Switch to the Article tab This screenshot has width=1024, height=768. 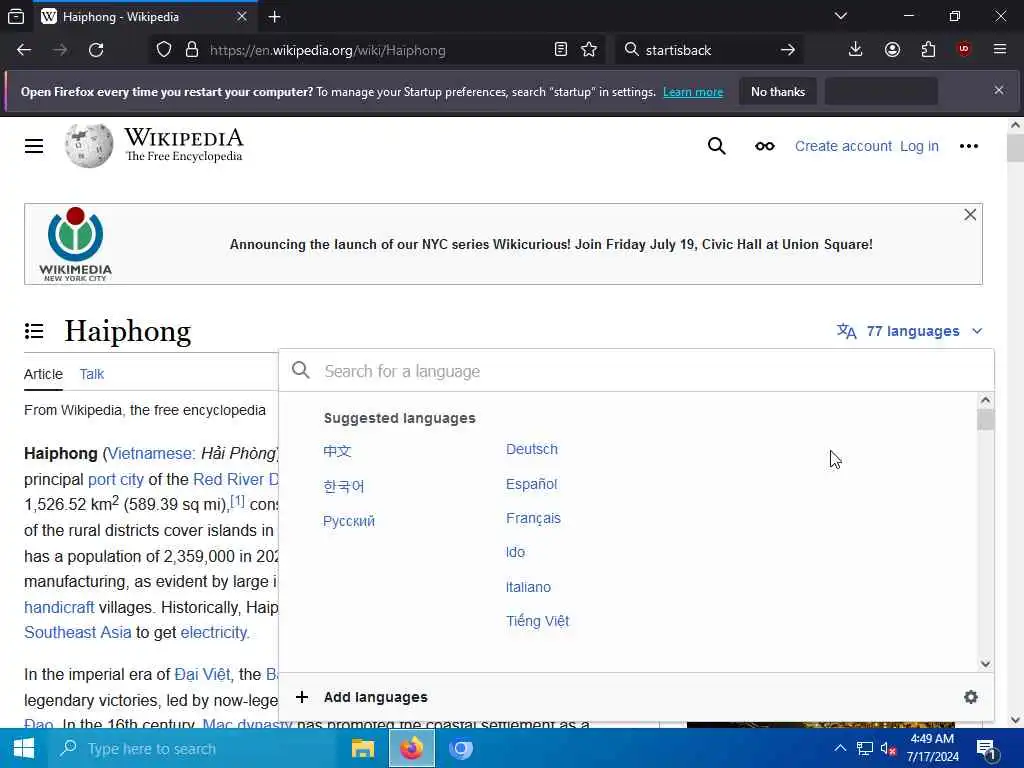click(x=43, y=374)
